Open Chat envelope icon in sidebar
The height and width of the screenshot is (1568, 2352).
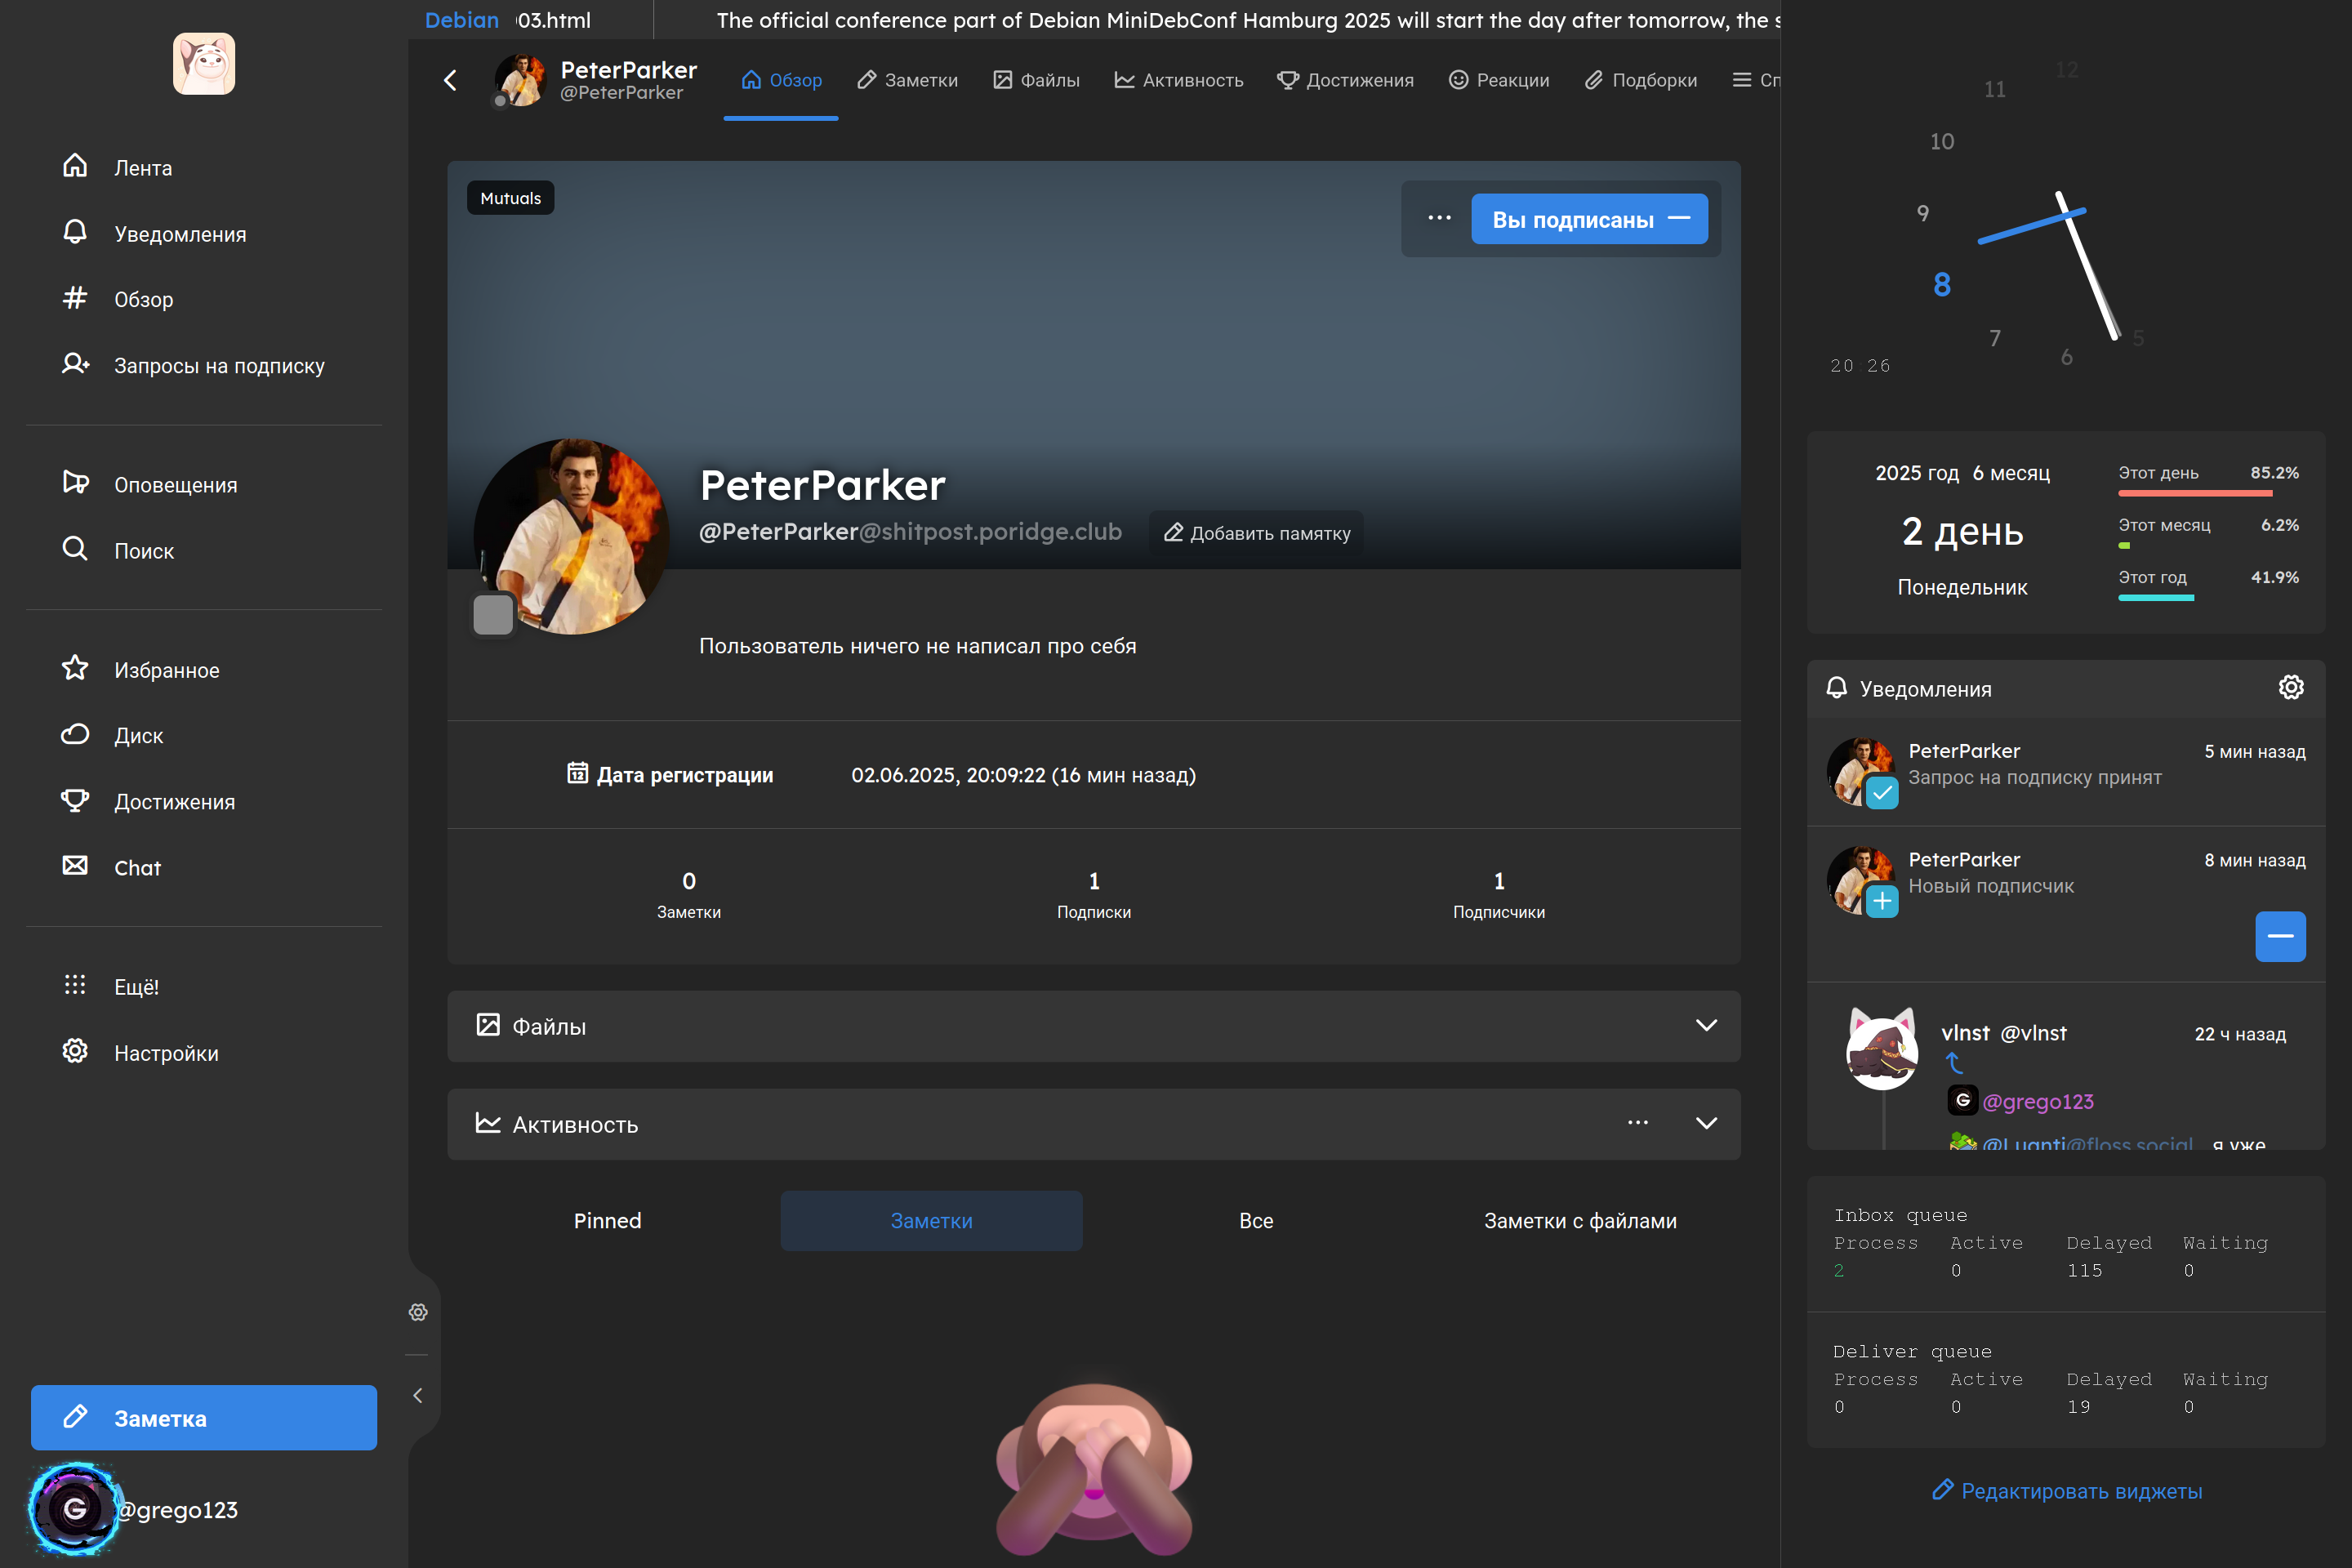point(75,866)
